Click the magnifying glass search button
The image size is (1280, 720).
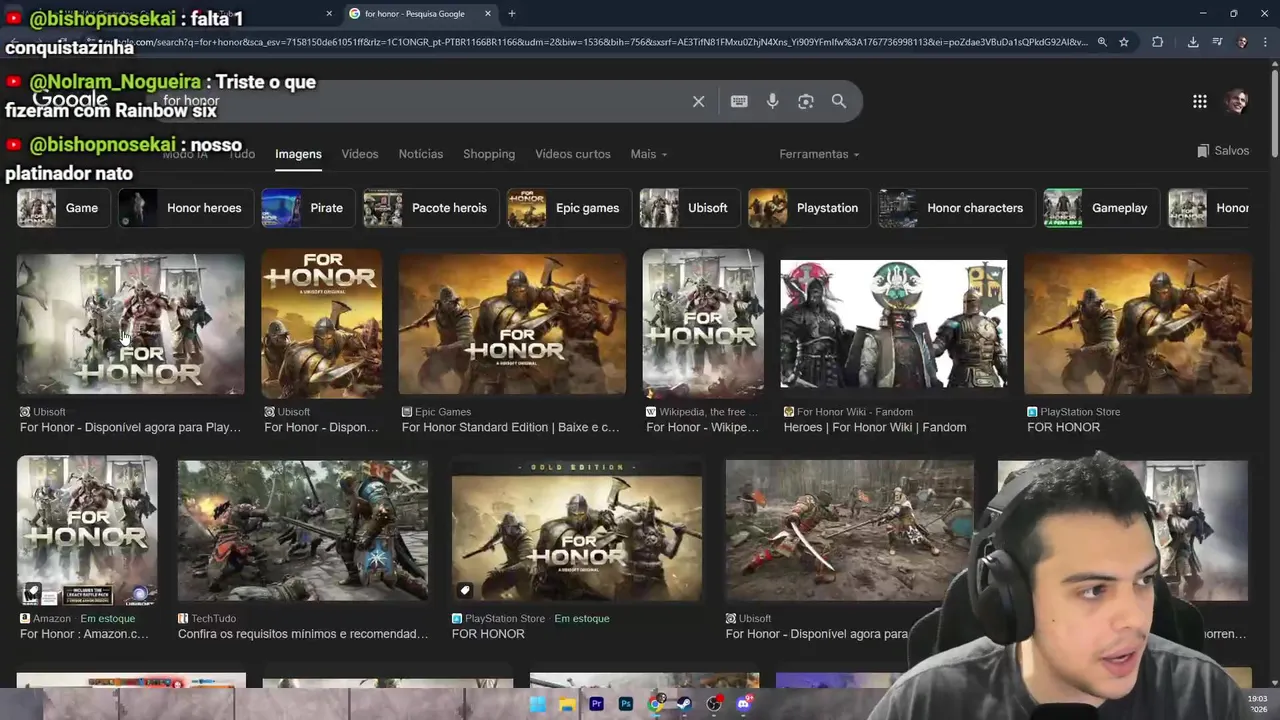coord(839,101)
